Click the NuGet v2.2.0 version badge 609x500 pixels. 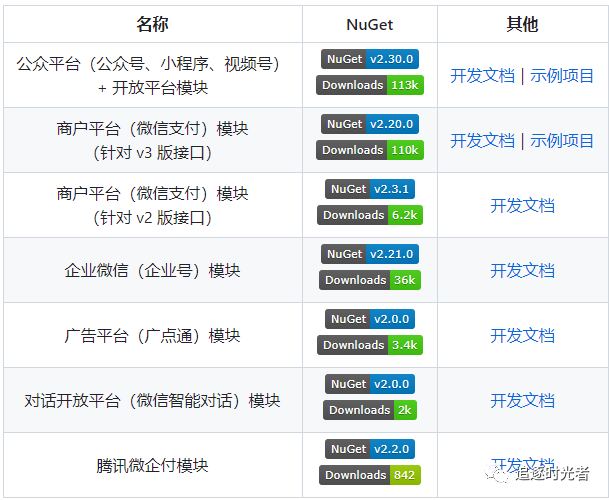370,449
